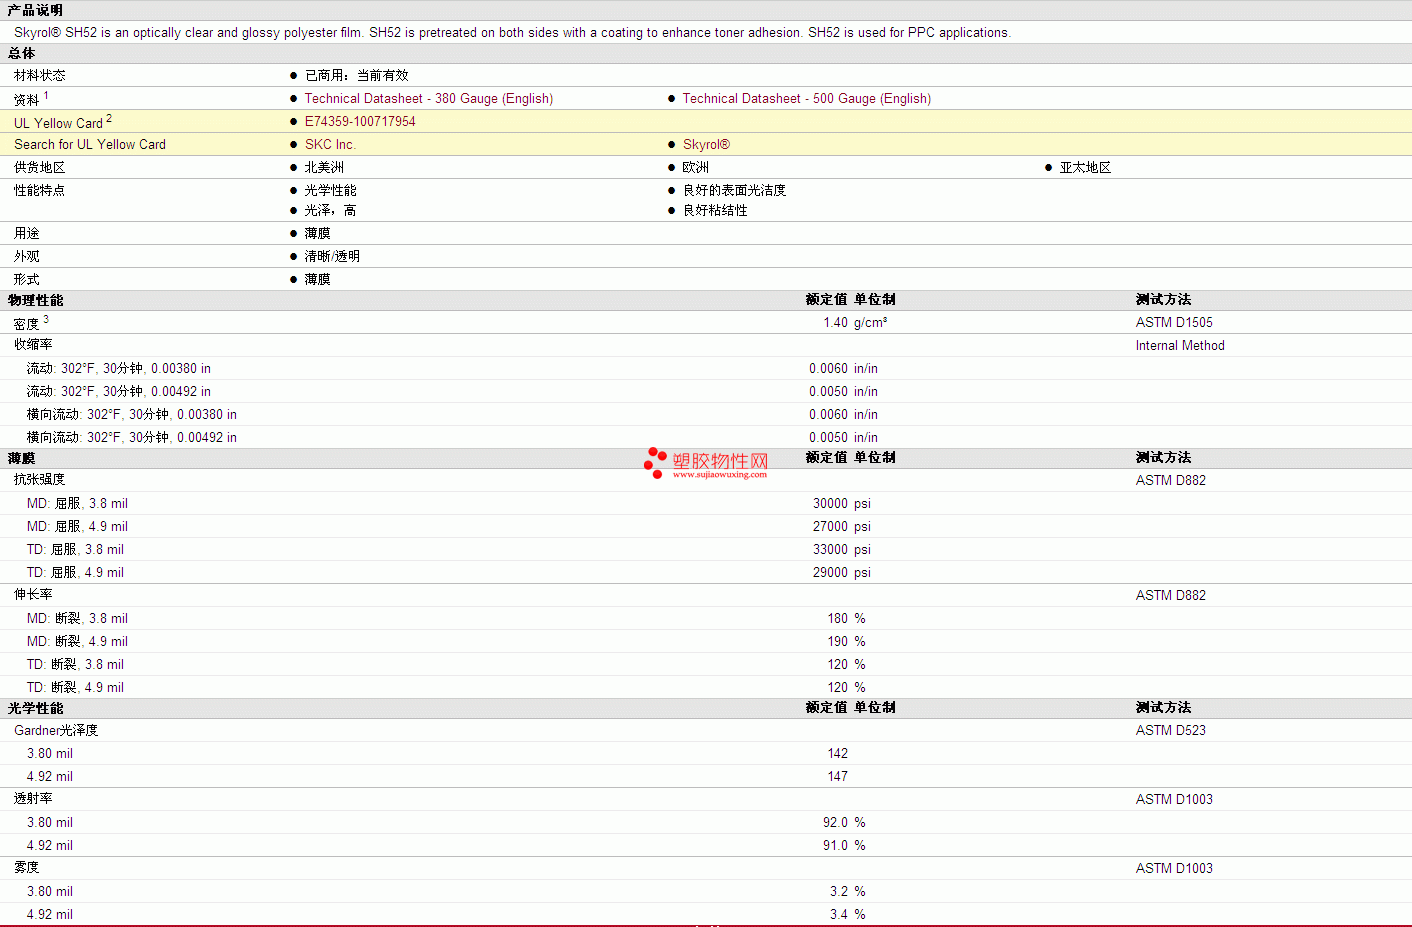Image resolution: width=1412 pixels, height=927 pixels.
Task: Click the gloss value 142
Action: 837,753
